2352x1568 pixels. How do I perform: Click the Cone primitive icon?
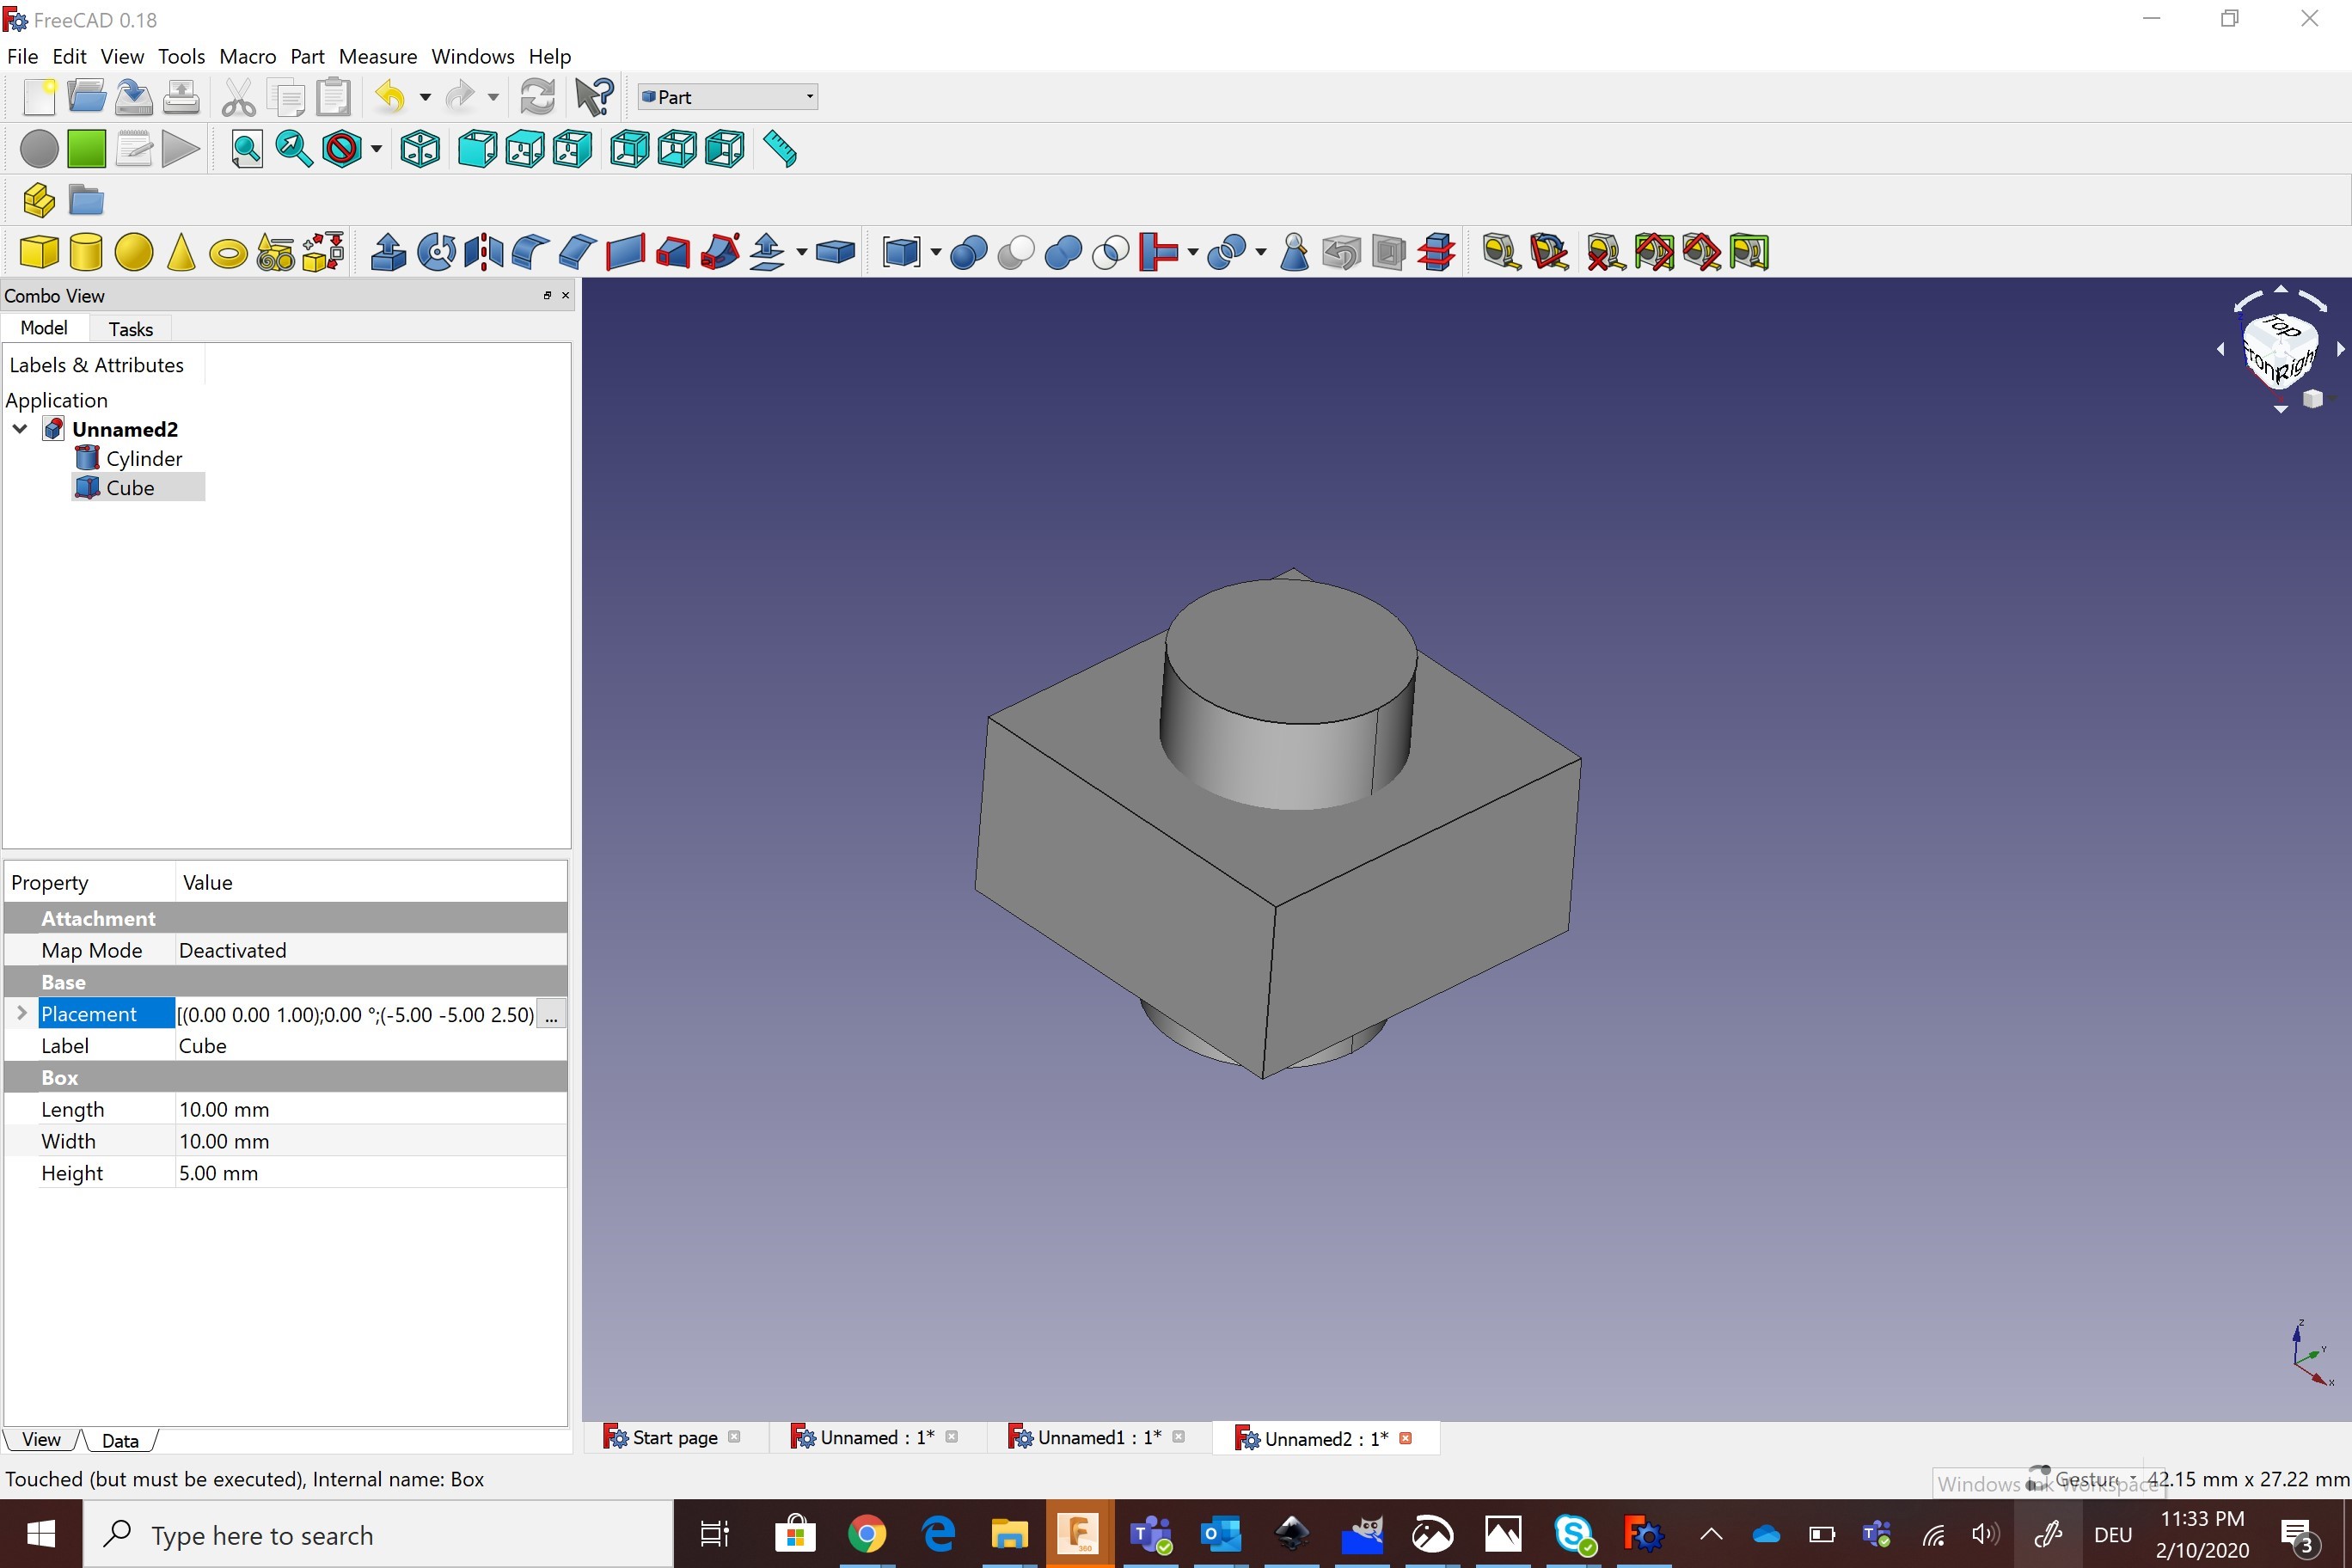(x=181, y=252)
